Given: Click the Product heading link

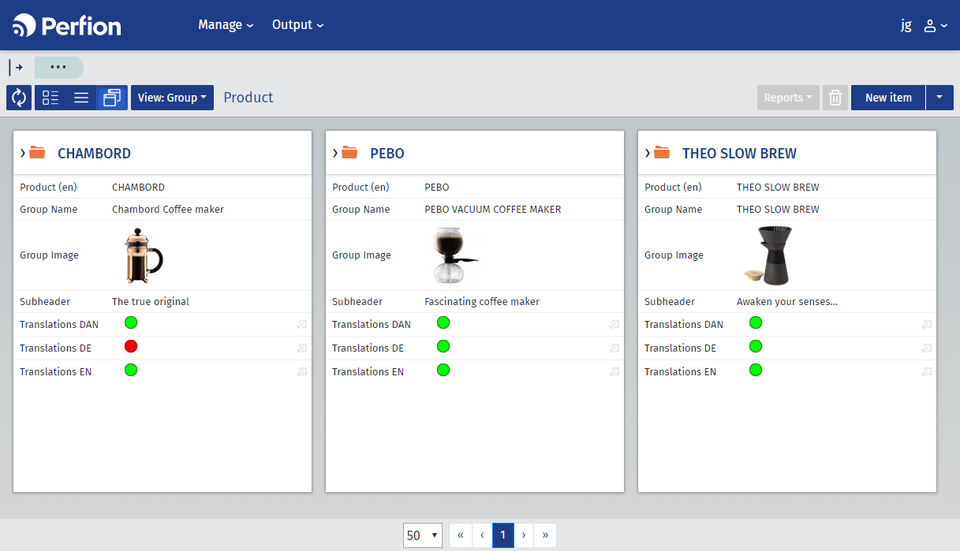Looking at the screenshot, I should click(248, 97).
